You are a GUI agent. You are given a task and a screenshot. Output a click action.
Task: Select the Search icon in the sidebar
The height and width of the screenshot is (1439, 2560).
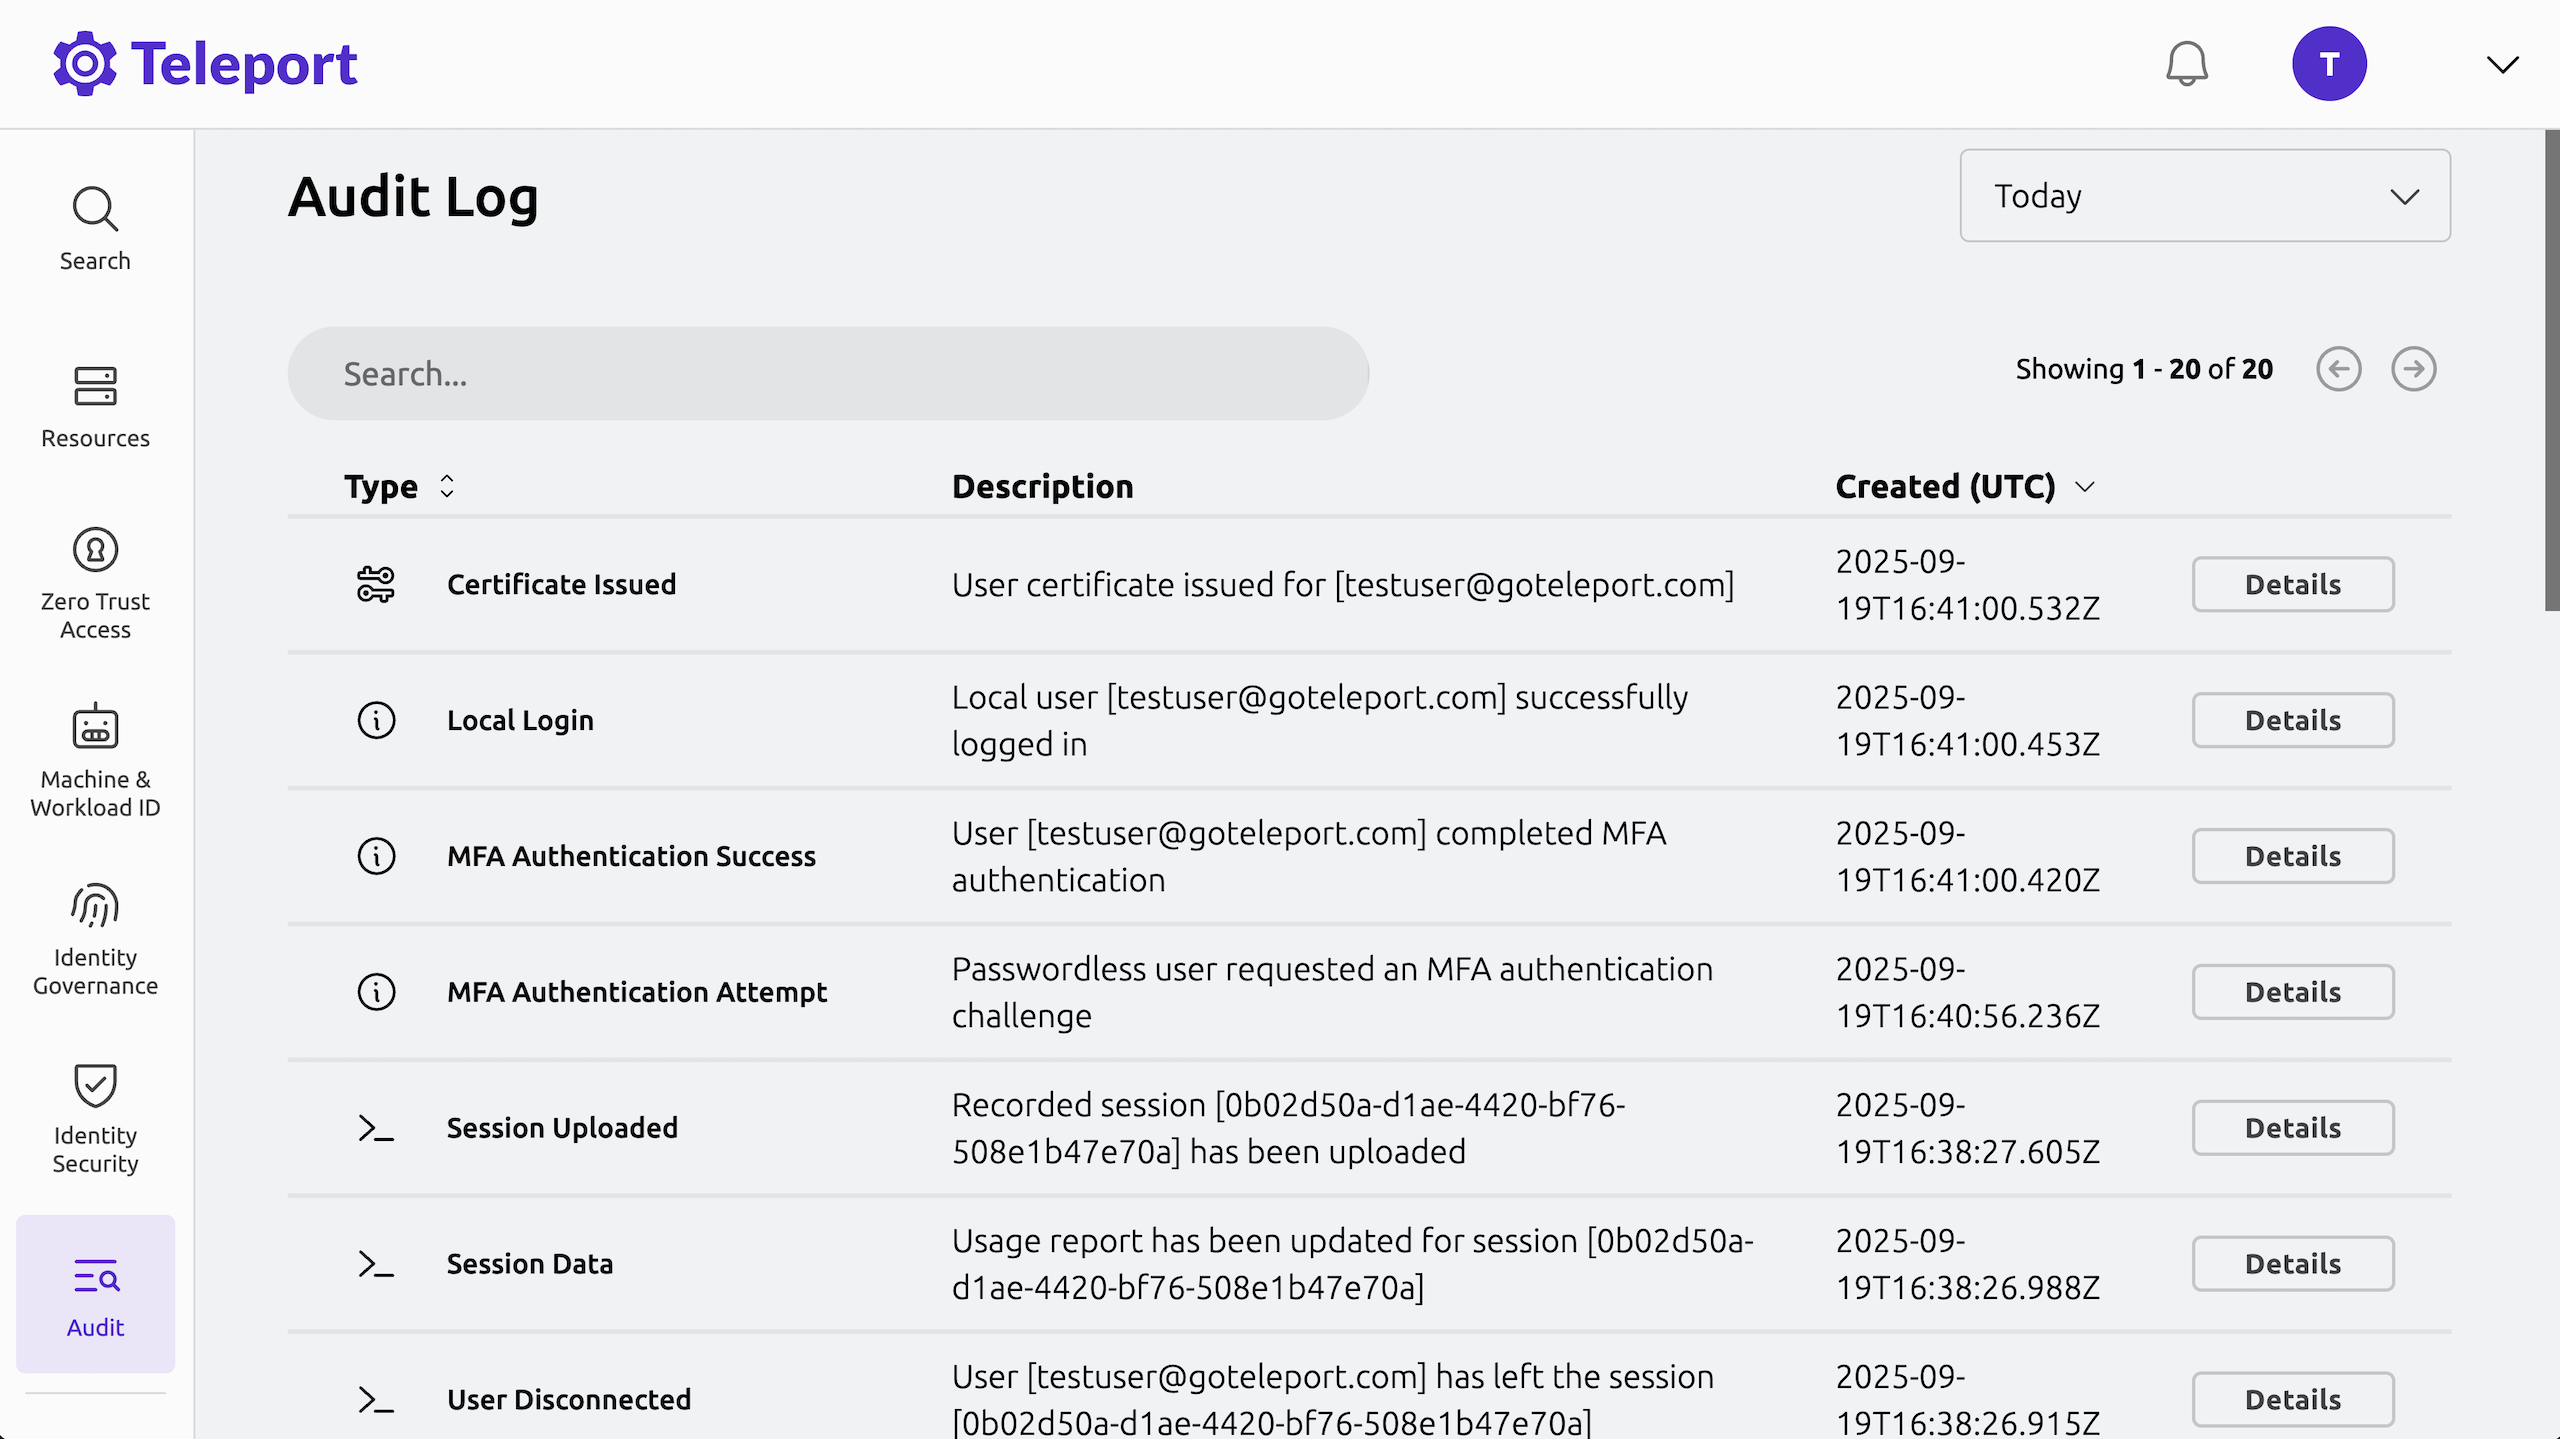coord(95,210)
